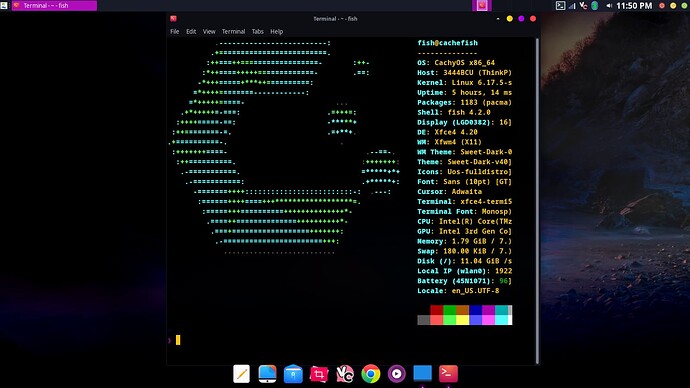Open the View menu
690x388 pixels.
point(209,32)
